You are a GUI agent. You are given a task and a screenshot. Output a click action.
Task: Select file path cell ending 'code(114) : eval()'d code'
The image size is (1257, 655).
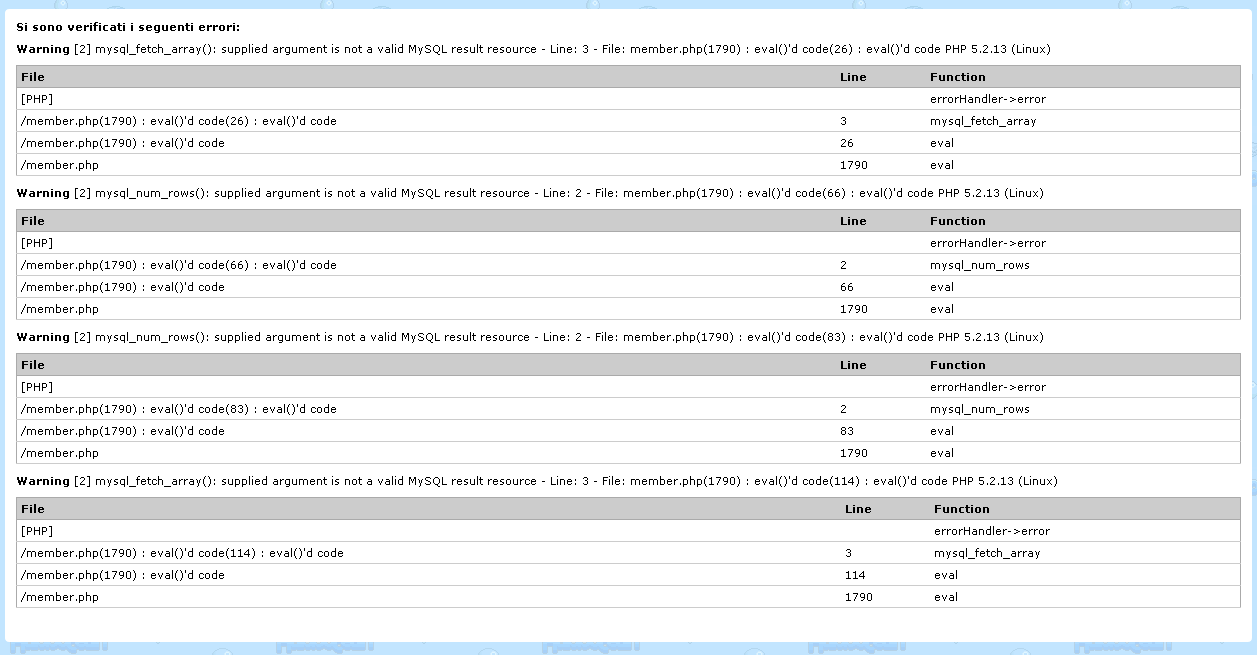point(182,553)
